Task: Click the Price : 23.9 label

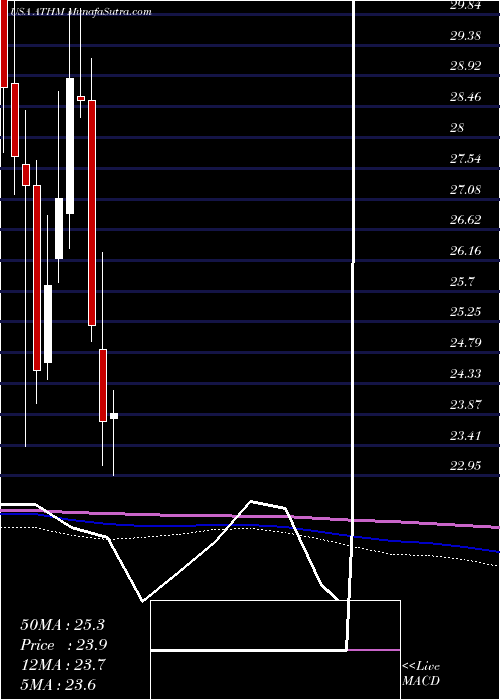Action: [x=64, y=645]
